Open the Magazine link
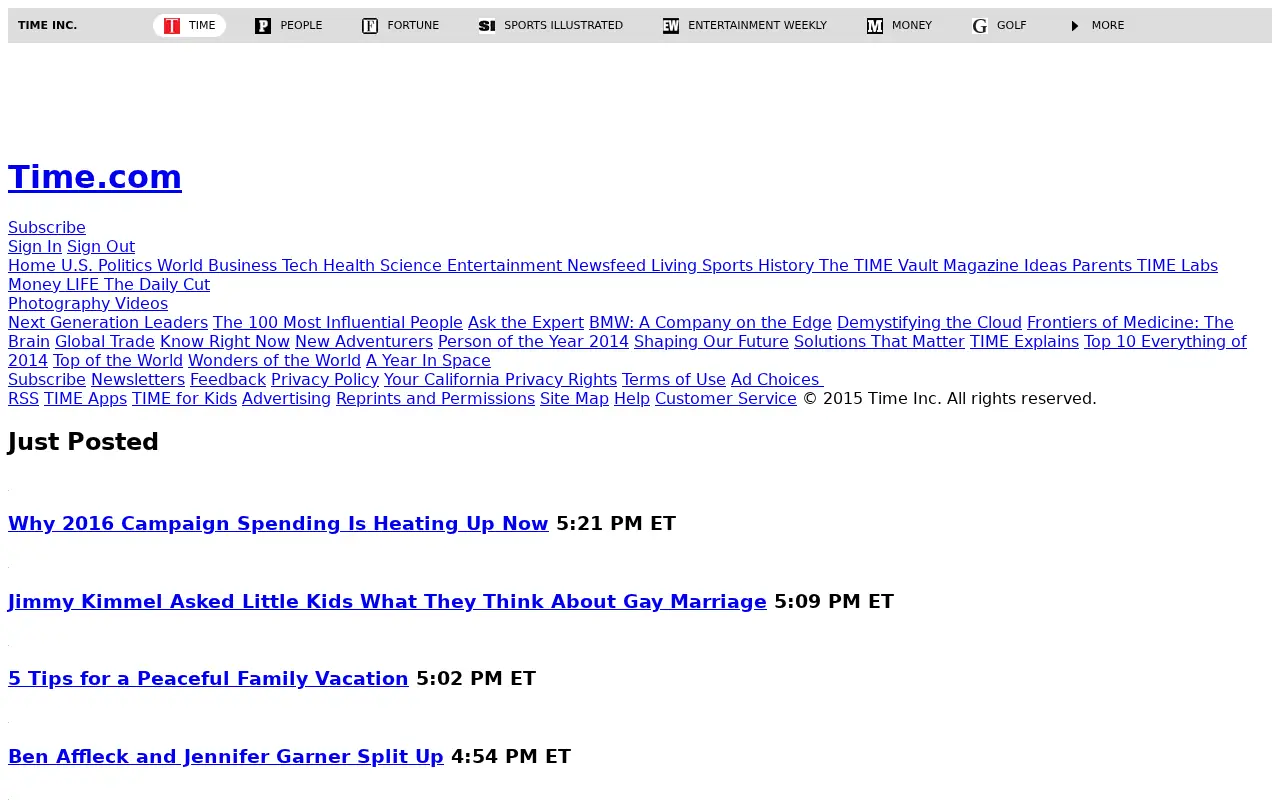The width and height of the screenshot is (1280, 800). pyautogui.click(x=981, y=266)
